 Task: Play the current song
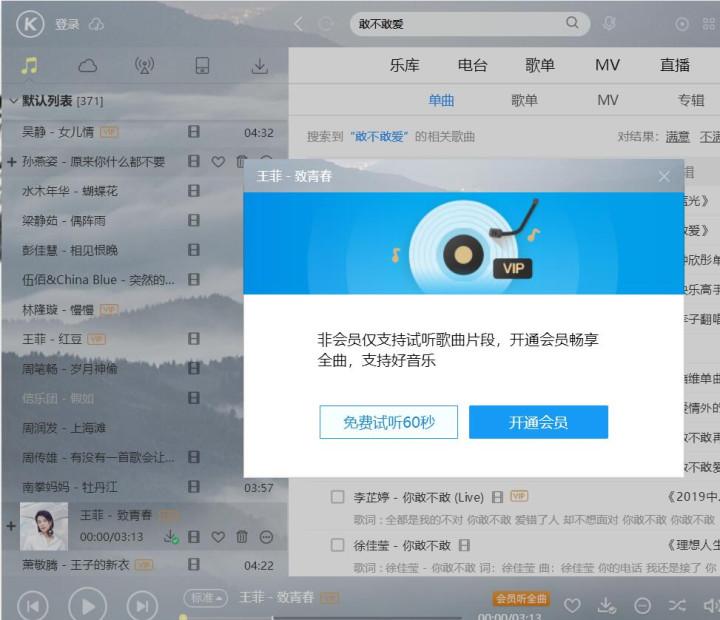pyautogui.click(x=87, y=605)
